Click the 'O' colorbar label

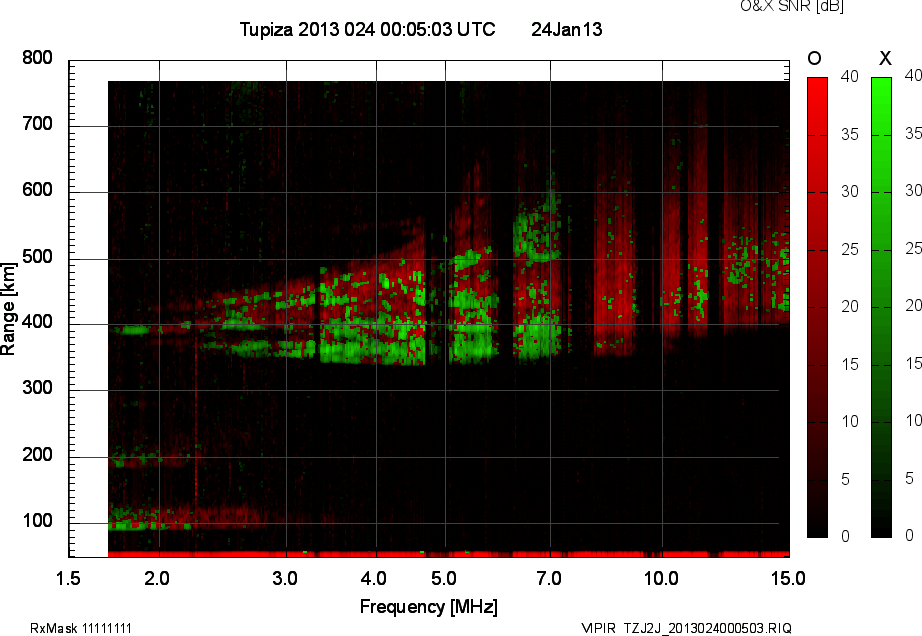coord(814,58)
